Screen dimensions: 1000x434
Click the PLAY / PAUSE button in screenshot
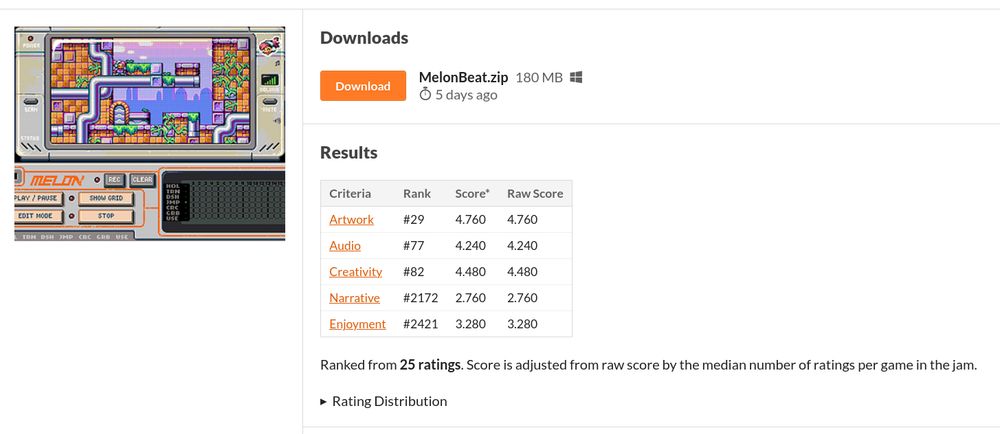point(39,198)
